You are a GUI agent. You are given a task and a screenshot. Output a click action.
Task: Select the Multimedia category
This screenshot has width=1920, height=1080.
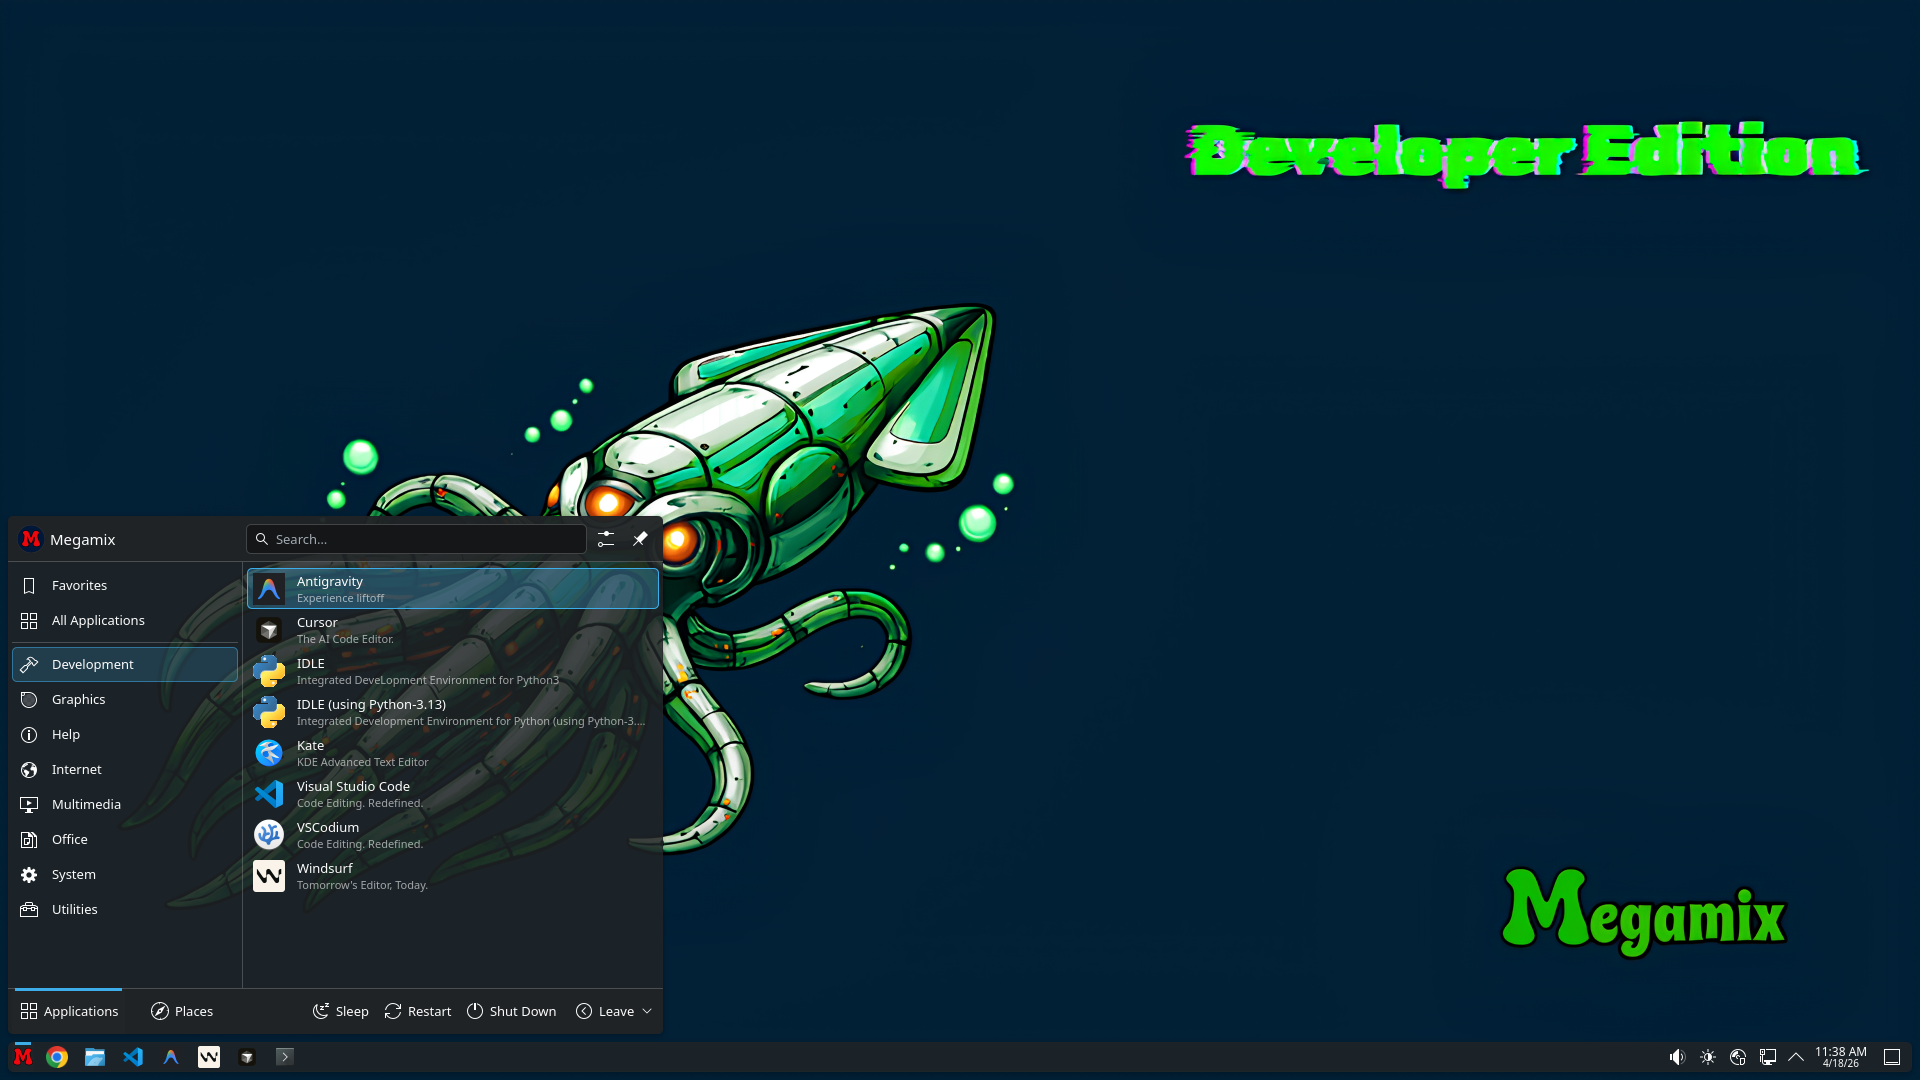pos(86,804)
